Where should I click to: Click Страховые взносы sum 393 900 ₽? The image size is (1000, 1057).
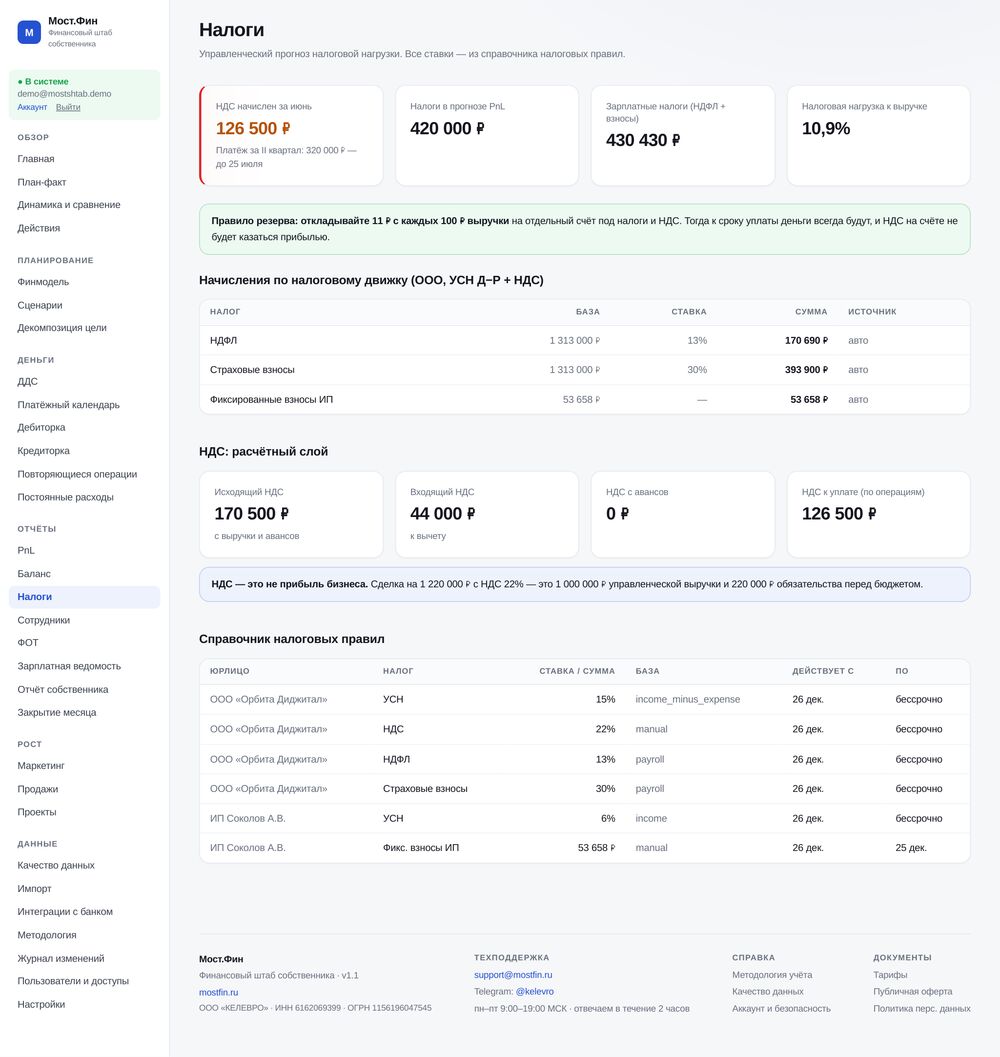click(806, 369)
